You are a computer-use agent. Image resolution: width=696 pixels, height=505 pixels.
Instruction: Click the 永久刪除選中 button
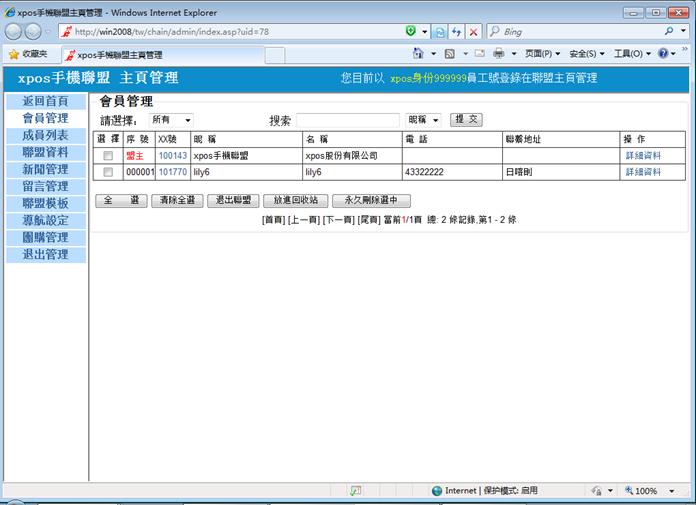[371, 200]
